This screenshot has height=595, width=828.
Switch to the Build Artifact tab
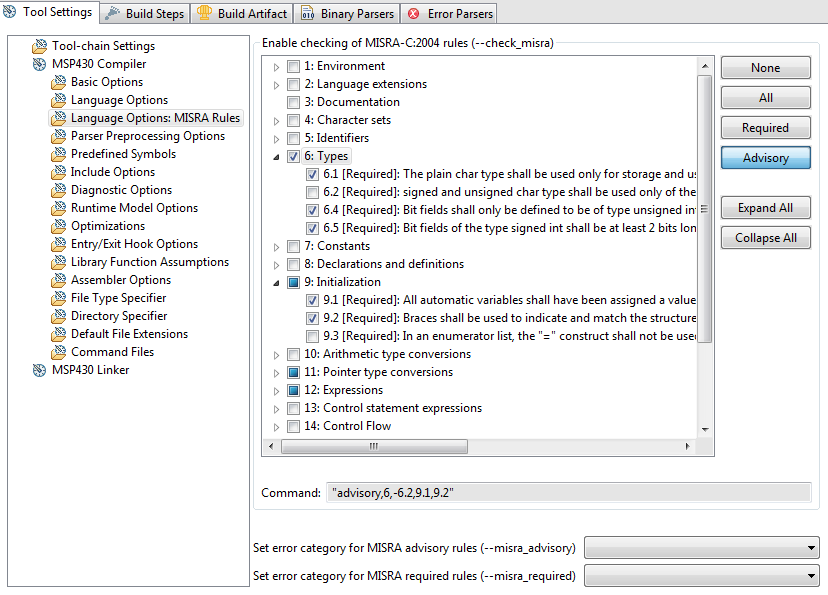242,14
